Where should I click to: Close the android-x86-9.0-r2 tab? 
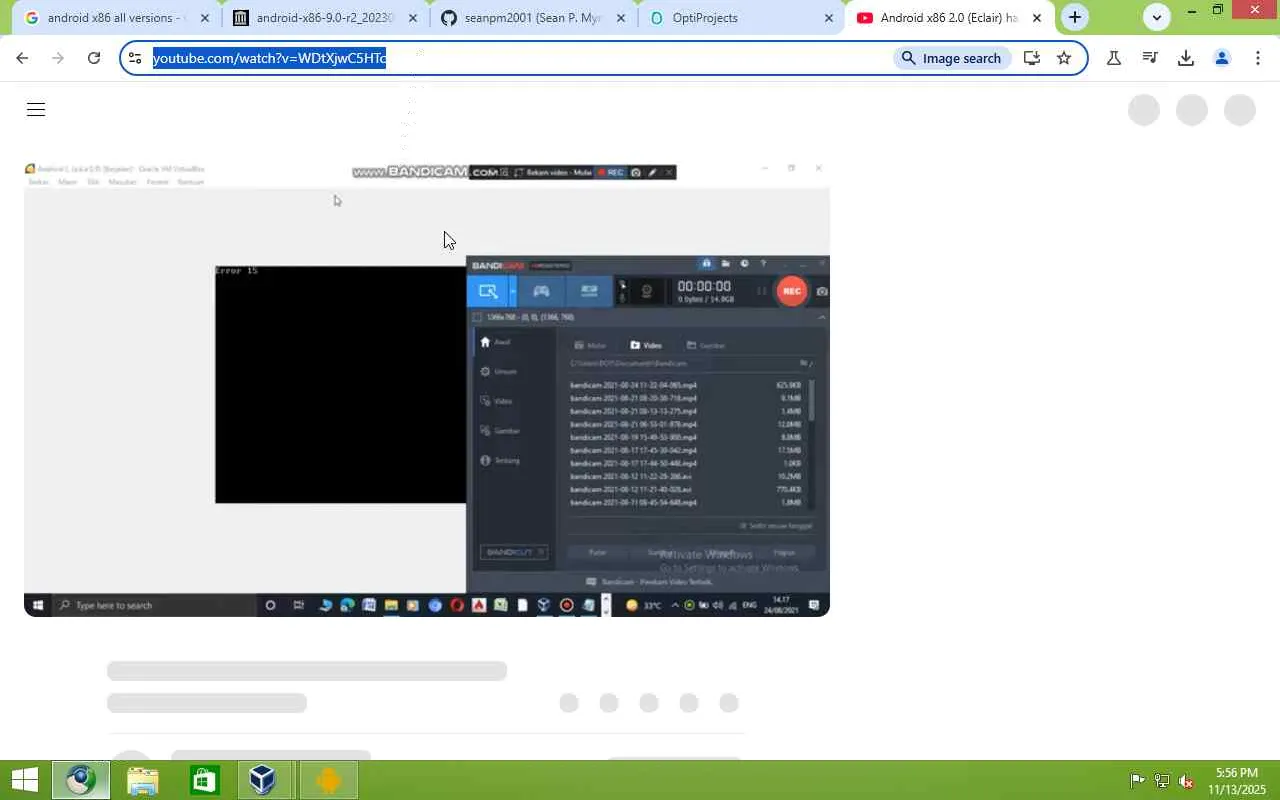coord(413,18)
